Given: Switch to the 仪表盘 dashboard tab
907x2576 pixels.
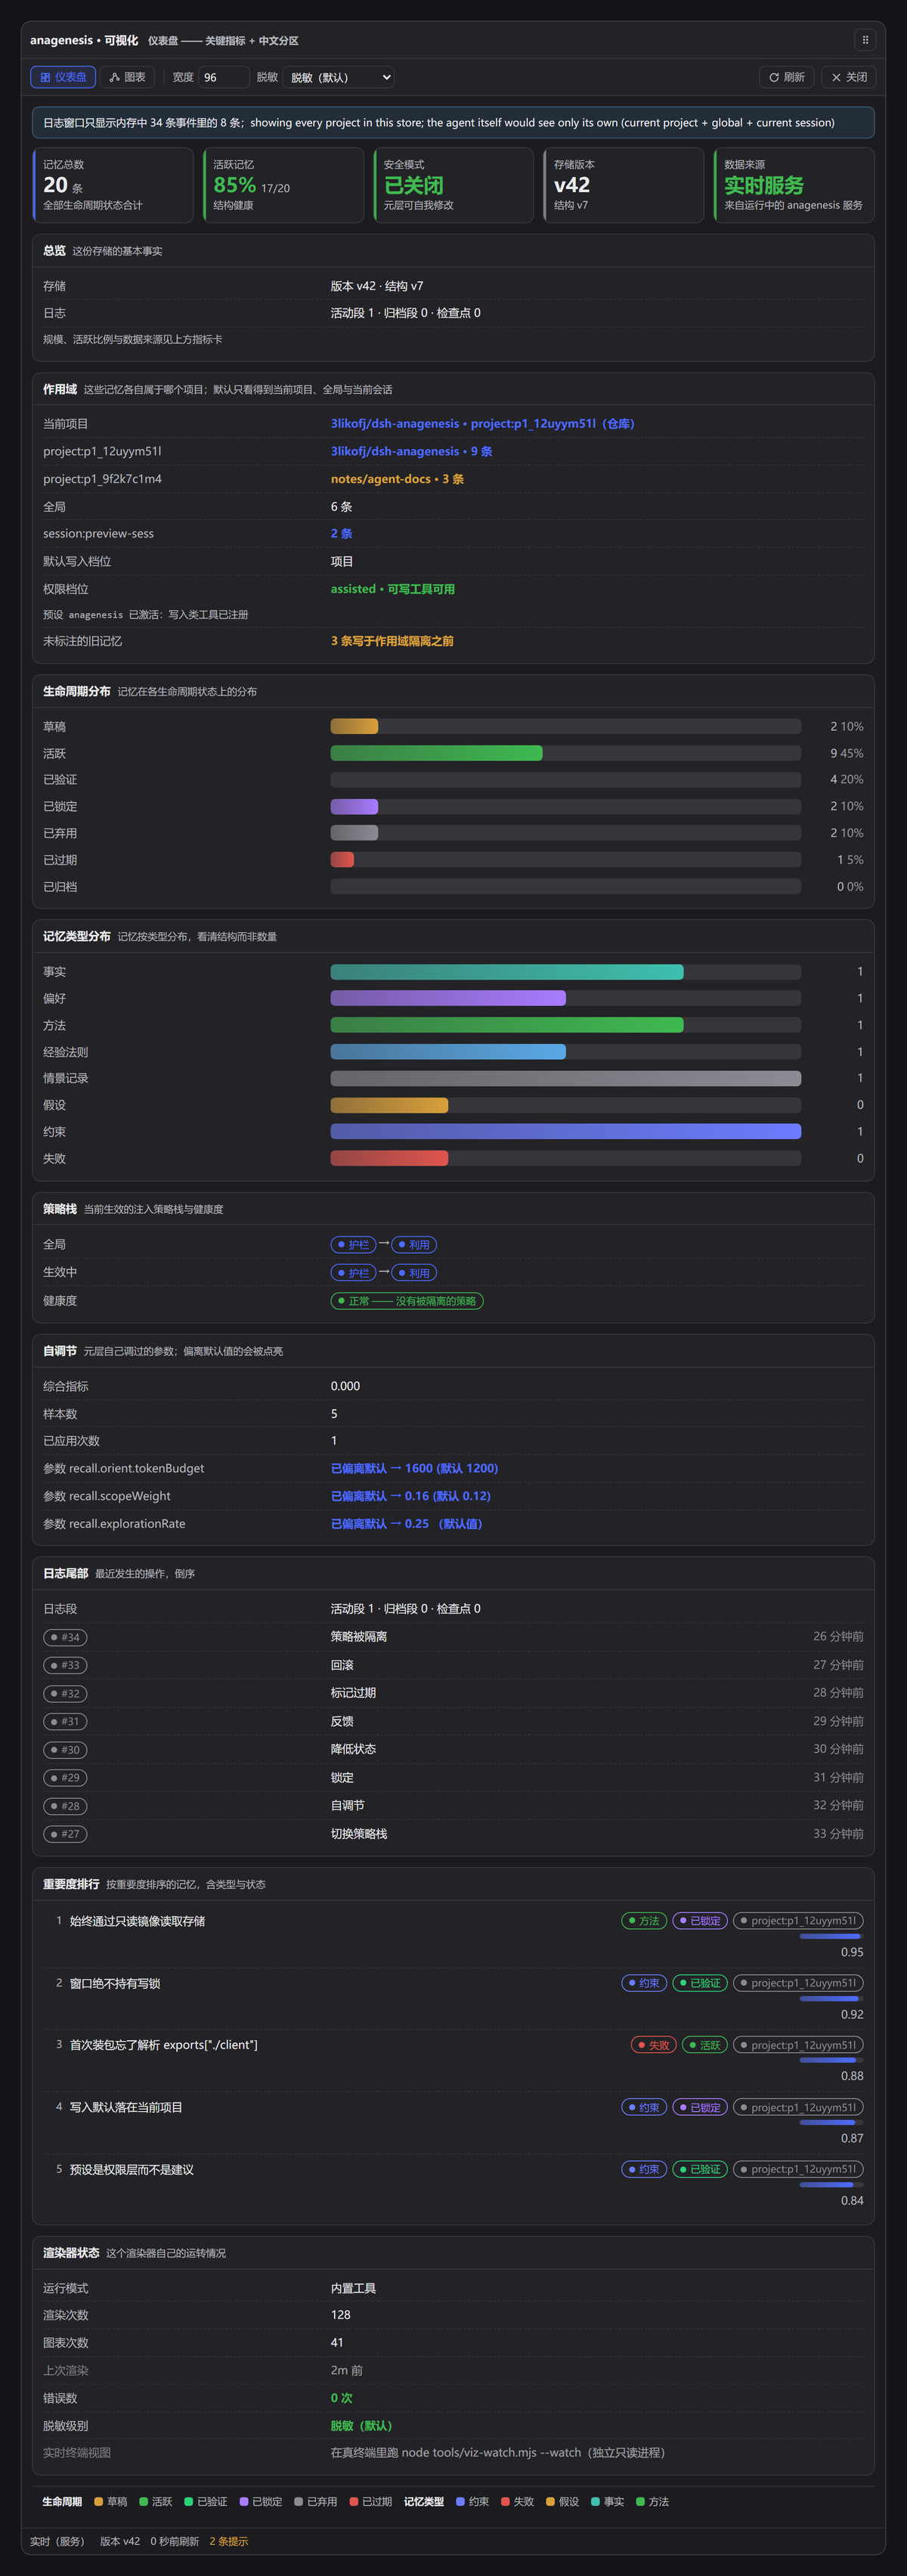Looking at the screenshot, I should pos(64,77).
